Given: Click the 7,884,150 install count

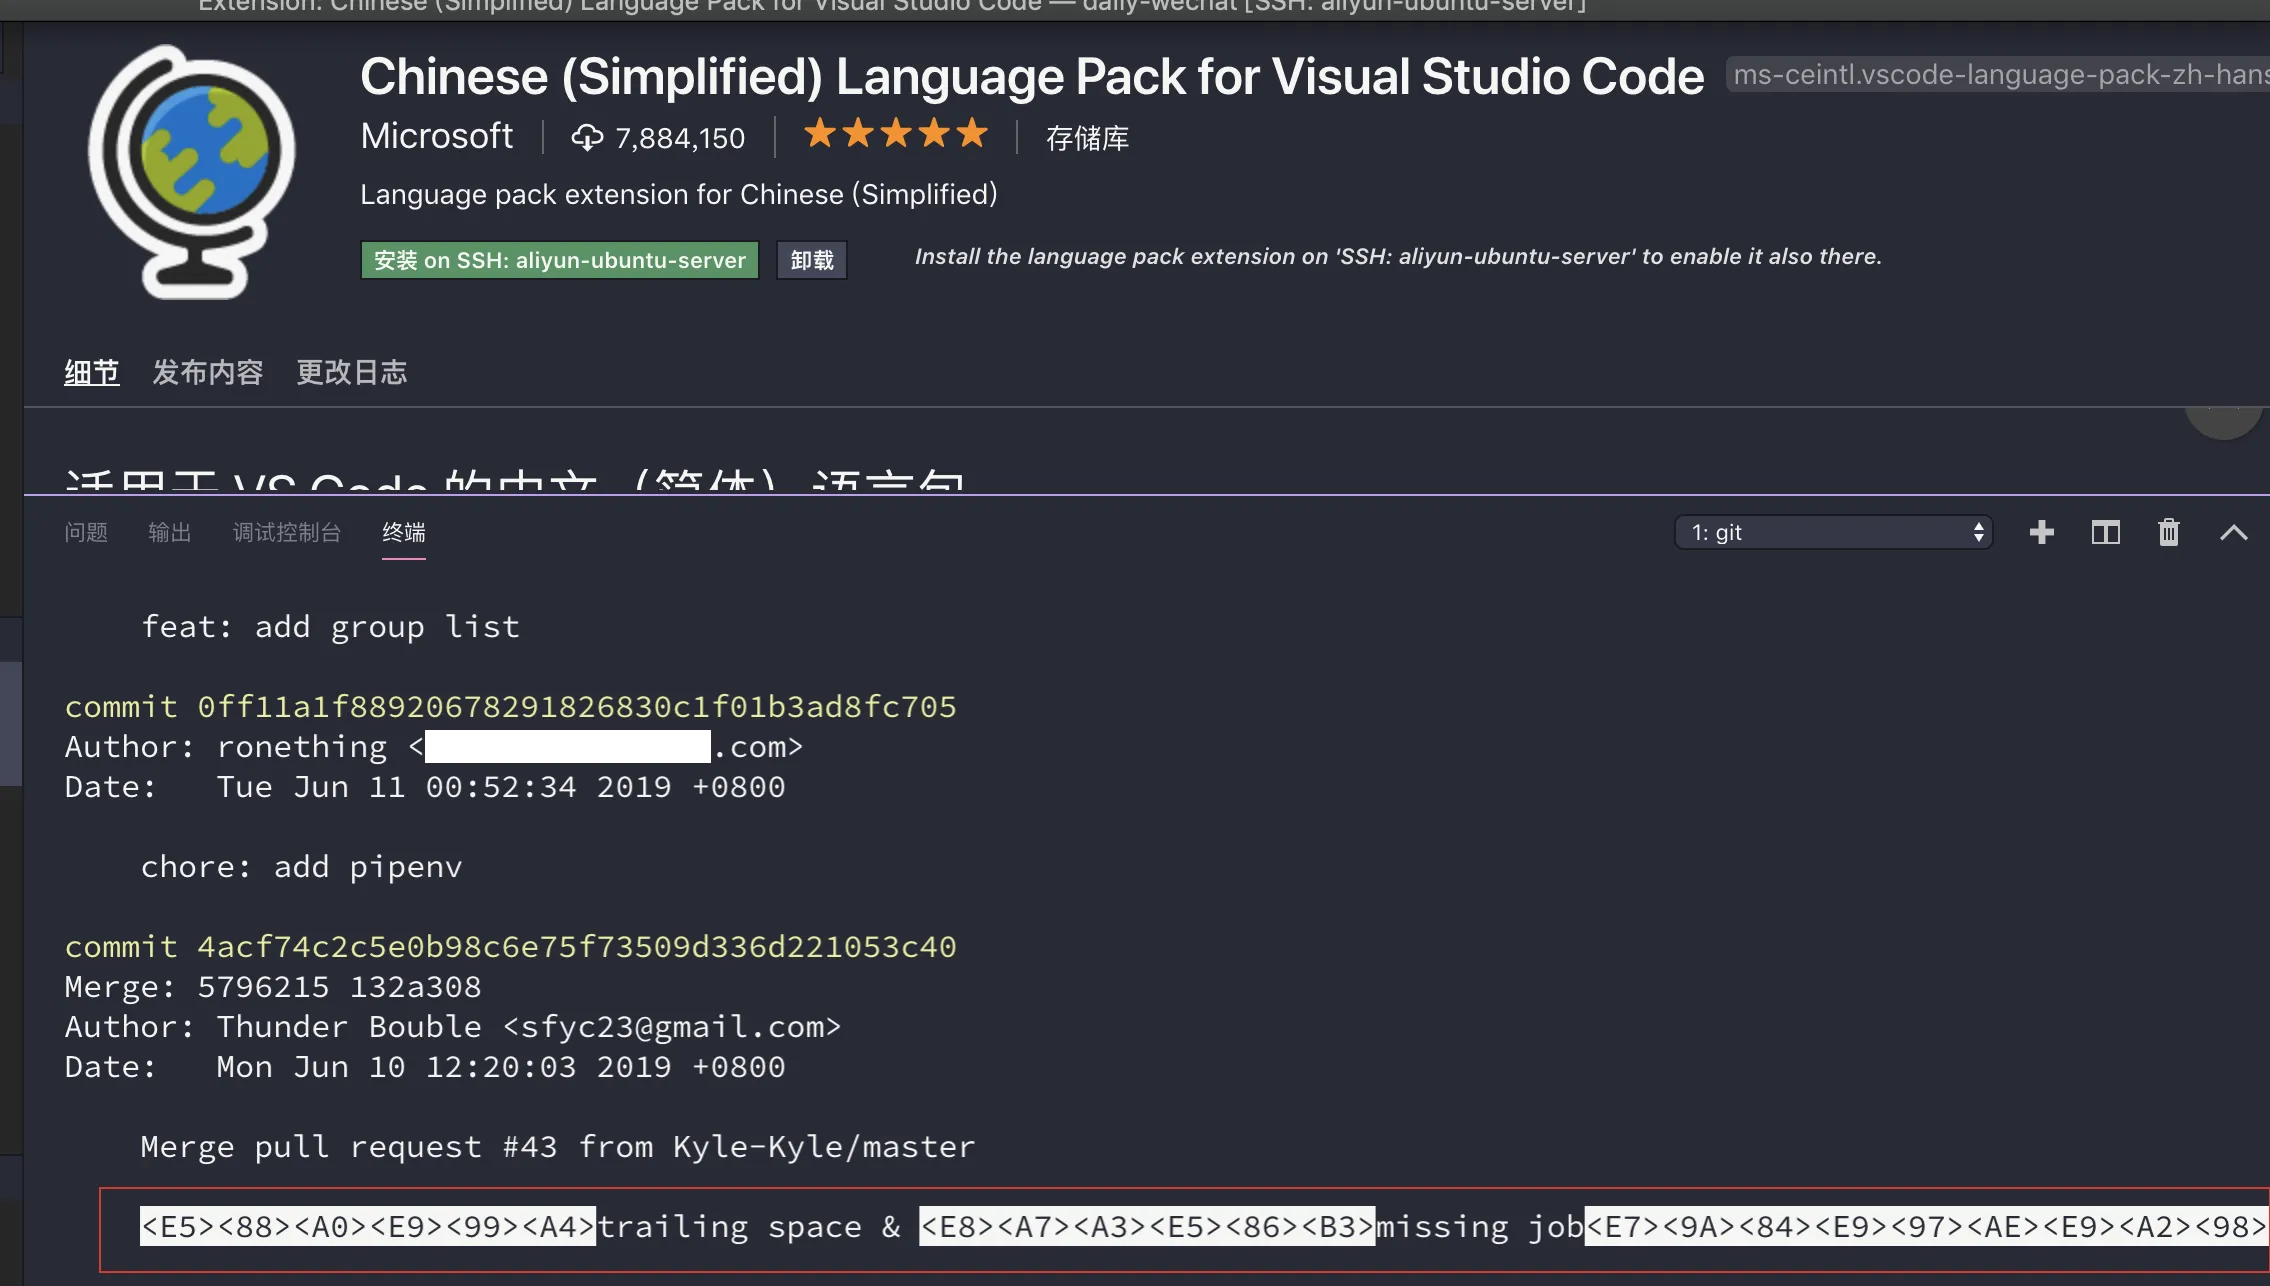Looking at the screenshot, I should [680, 138].
